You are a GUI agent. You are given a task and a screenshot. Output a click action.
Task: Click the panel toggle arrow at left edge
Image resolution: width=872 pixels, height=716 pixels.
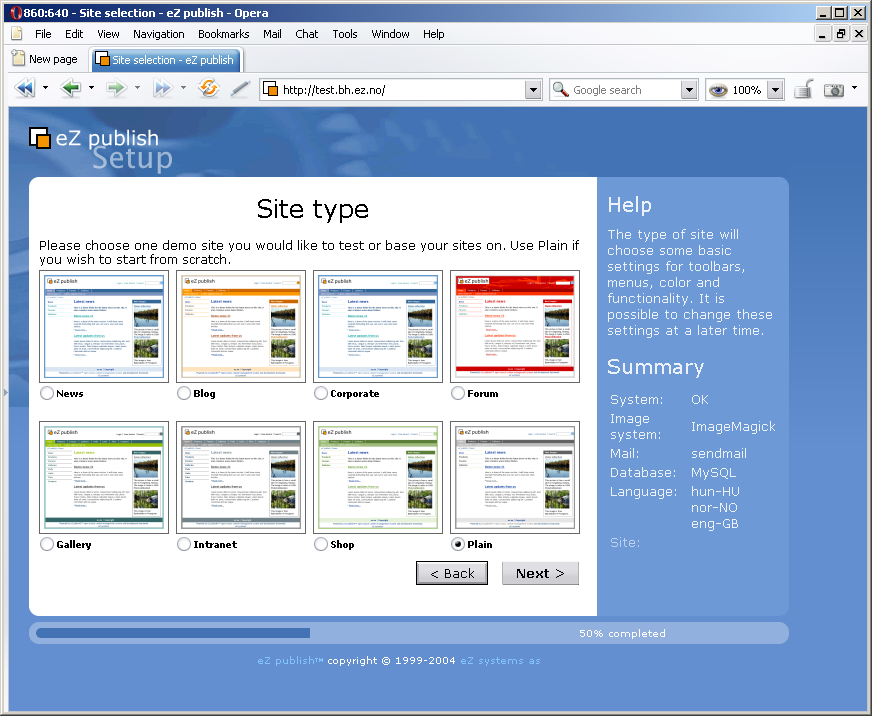pyautogui.click(x=6, y=393)
